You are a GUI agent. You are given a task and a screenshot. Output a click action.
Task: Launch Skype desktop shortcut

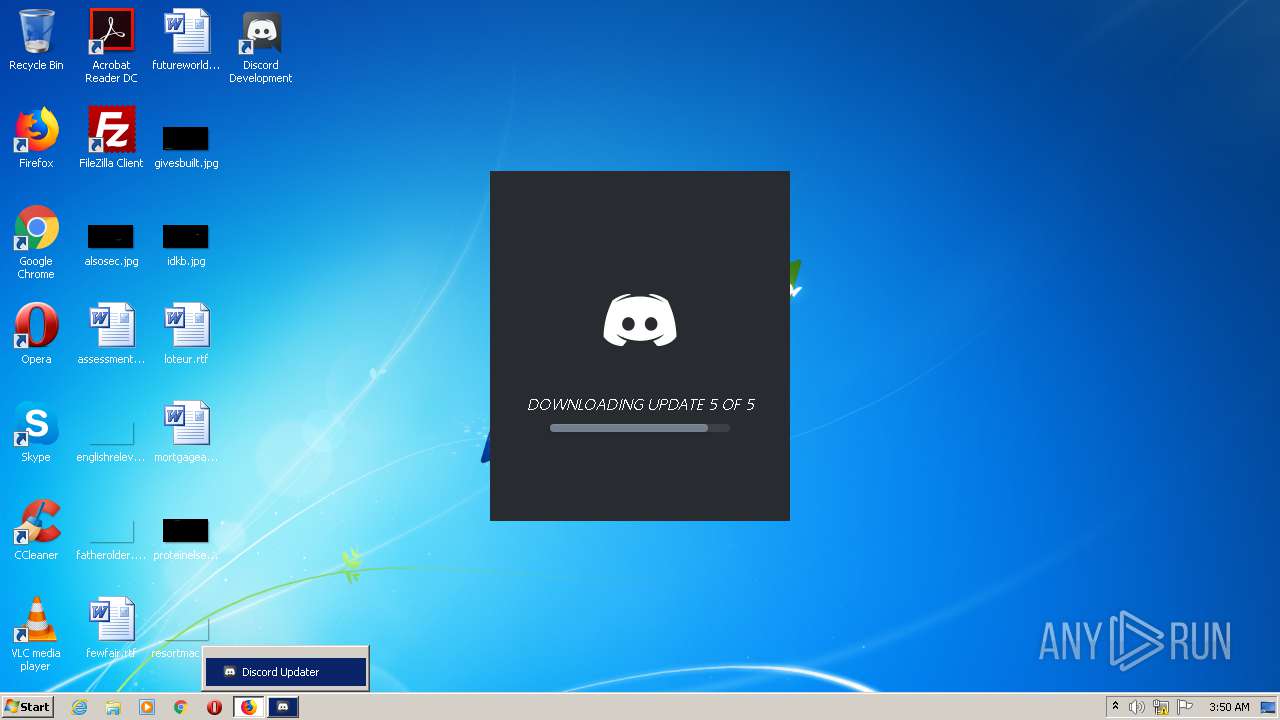tap(36, 432)
